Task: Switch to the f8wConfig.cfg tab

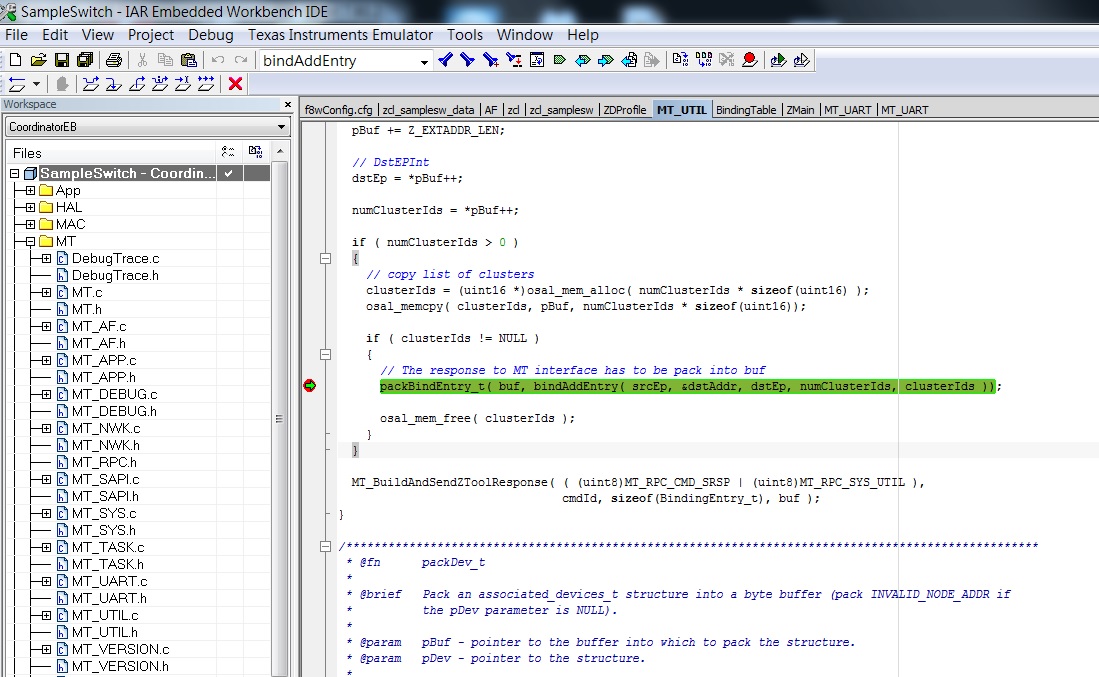Action: pos(339,110)
